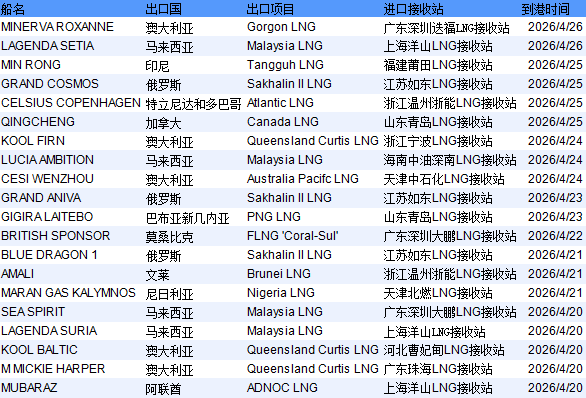The height and width of the screenshot is (398, 586).
Task: Select the 尼日利亚 country cell
Action: [x=169, y=294]
